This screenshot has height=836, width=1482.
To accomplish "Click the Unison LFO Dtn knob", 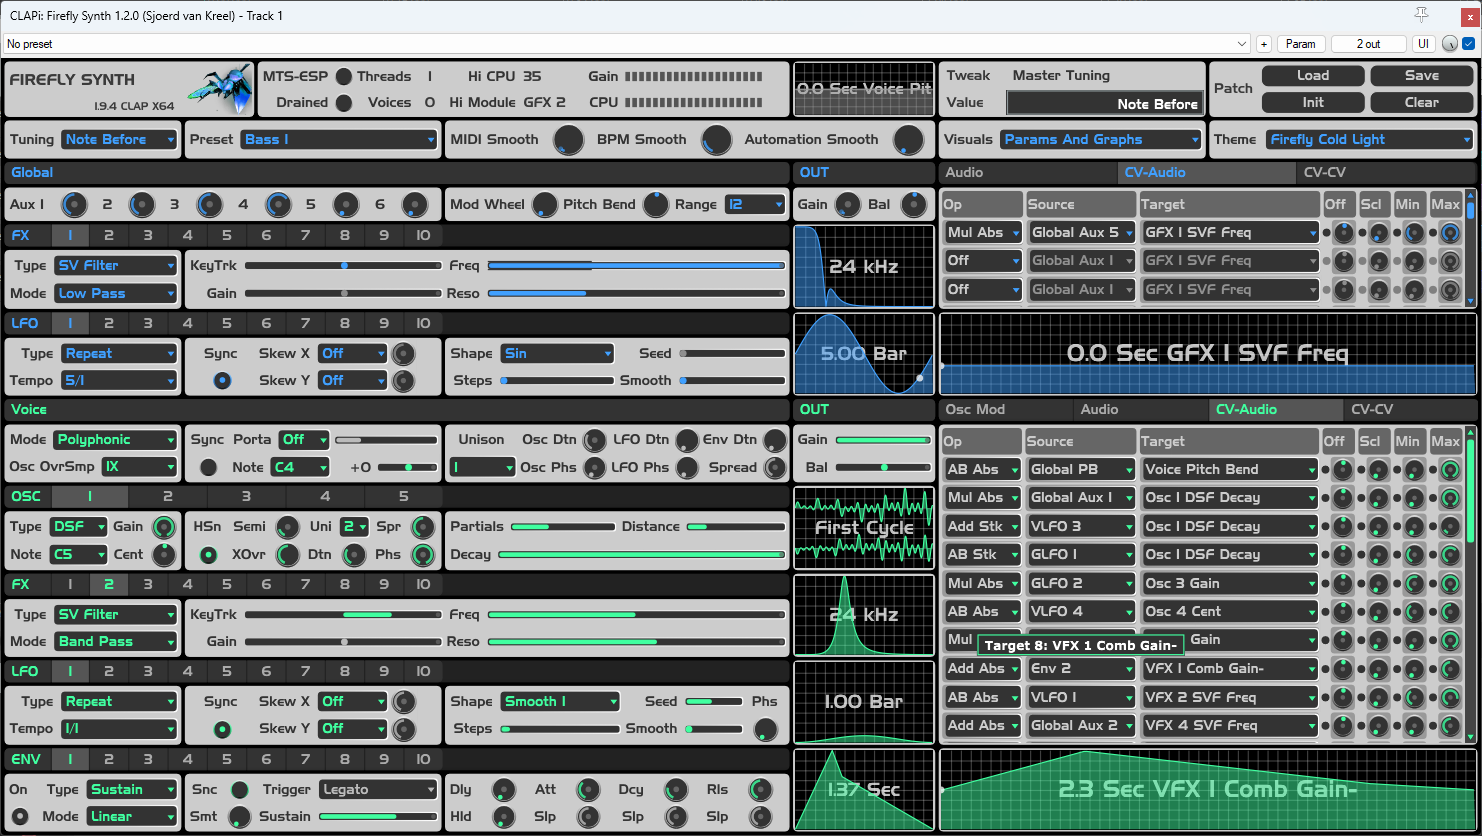I will coord(687,440).
